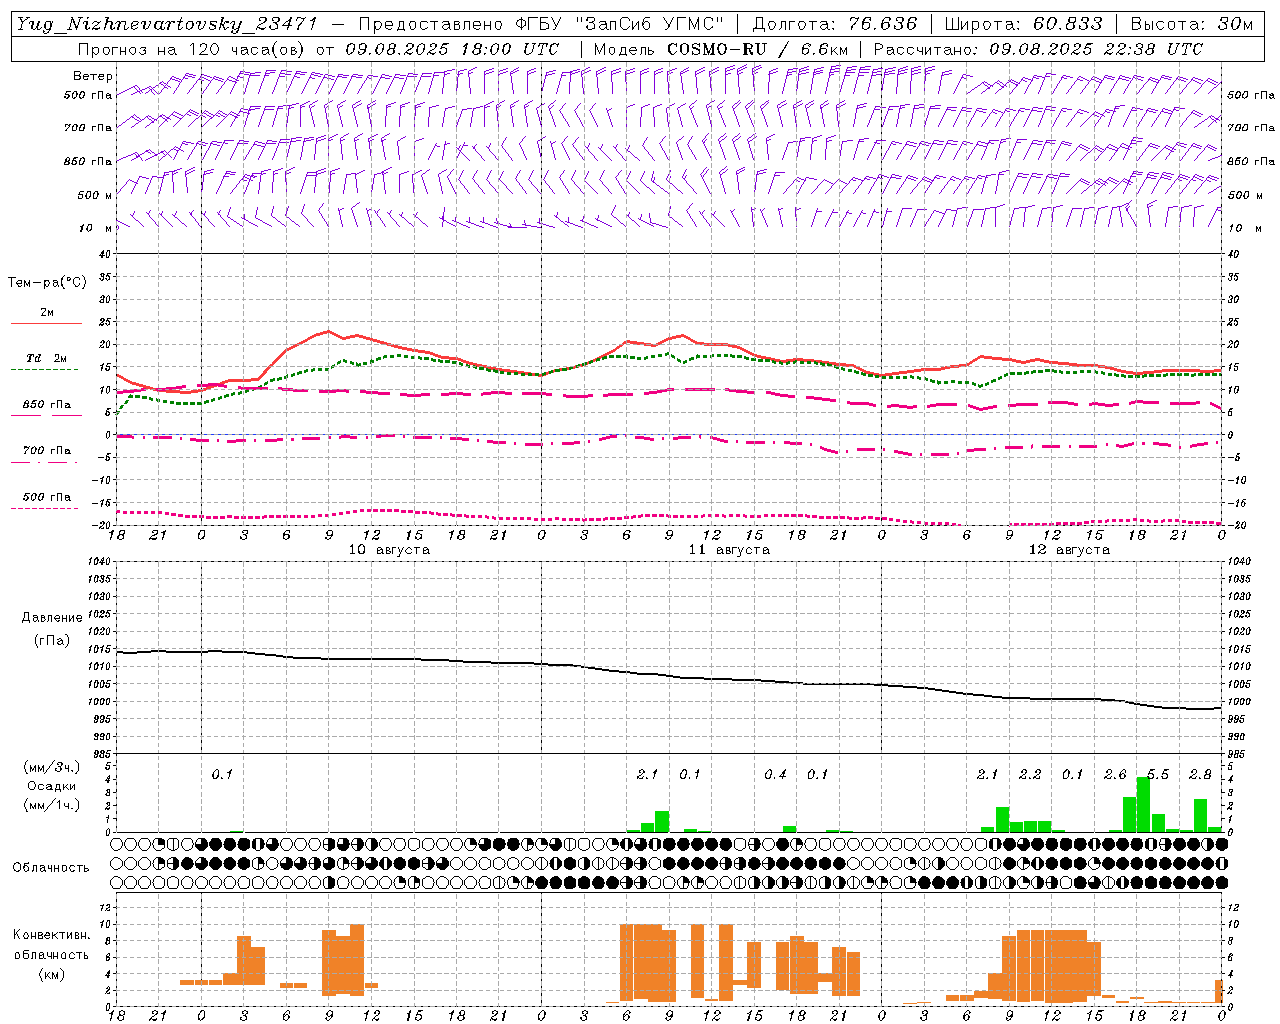Click the 2.8 precipitation total value

[1200, 775]
